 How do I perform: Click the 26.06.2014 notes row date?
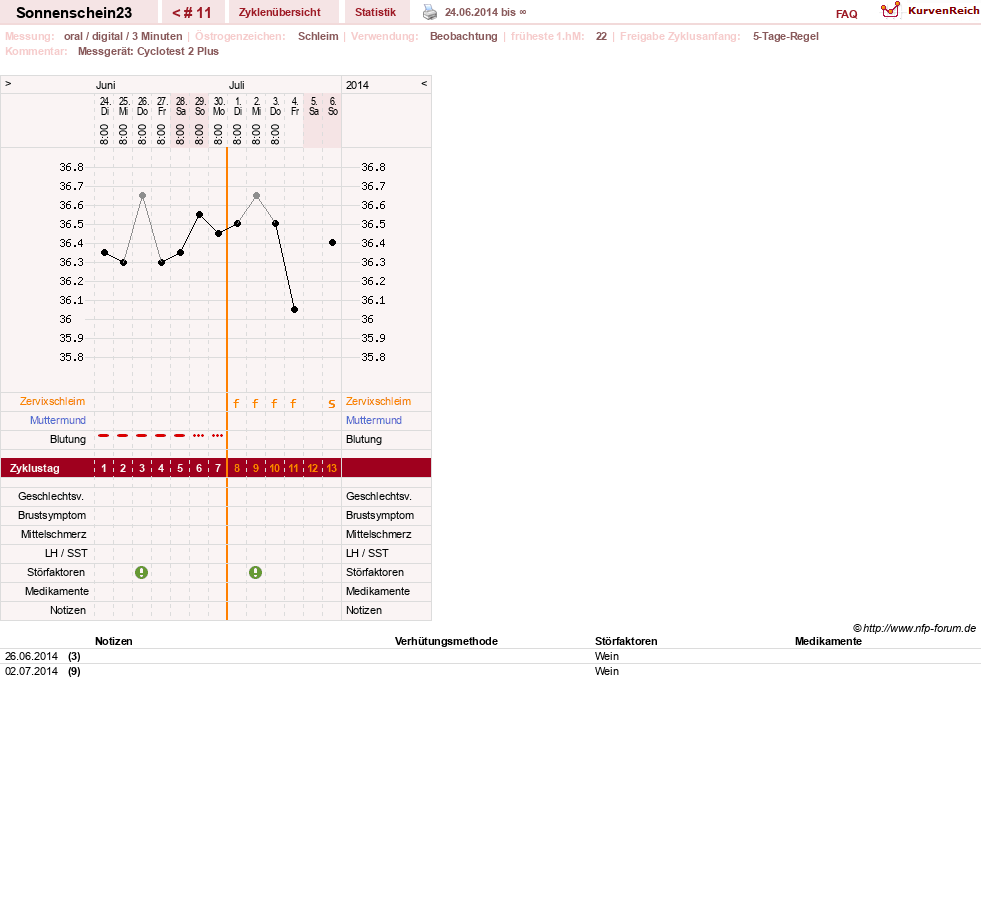click(31, 656)
